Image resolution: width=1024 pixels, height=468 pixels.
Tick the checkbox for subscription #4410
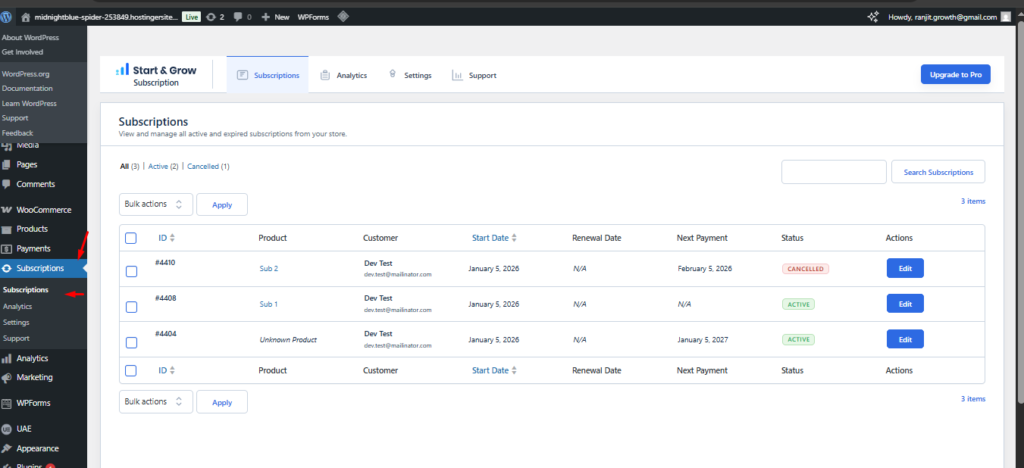131,271
